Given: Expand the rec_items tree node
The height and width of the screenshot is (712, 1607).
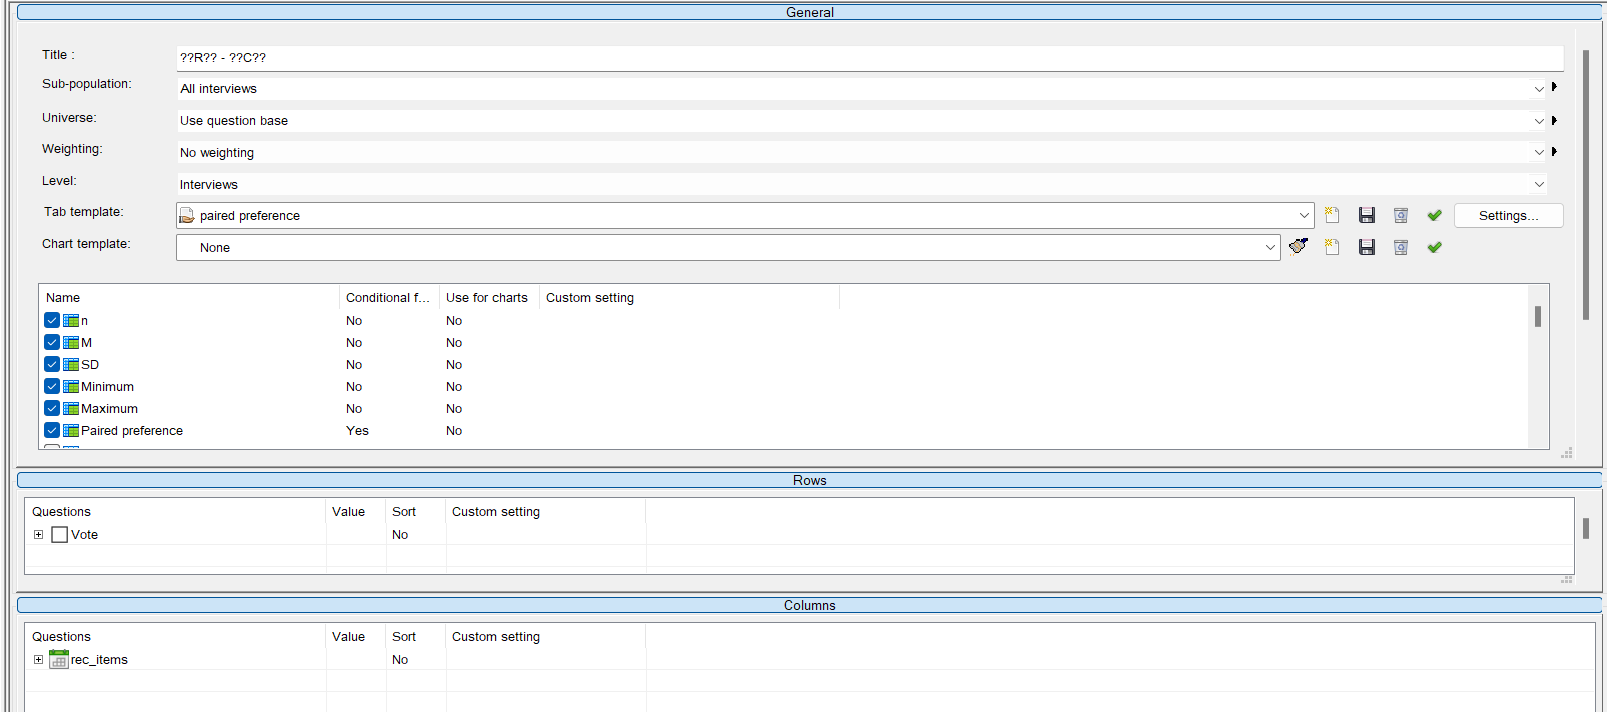Looking at the screenshot, I should pyautogui.click(x=38, y=660).
